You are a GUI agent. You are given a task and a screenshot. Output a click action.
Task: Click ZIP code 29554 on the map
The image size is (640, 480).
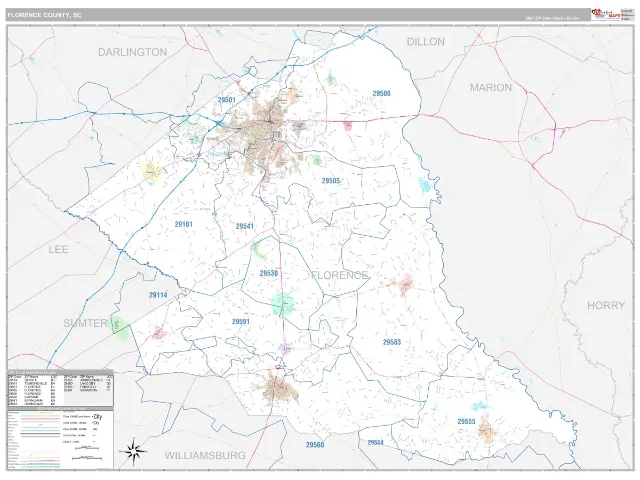pyautogui.click(x=376, y=442)
